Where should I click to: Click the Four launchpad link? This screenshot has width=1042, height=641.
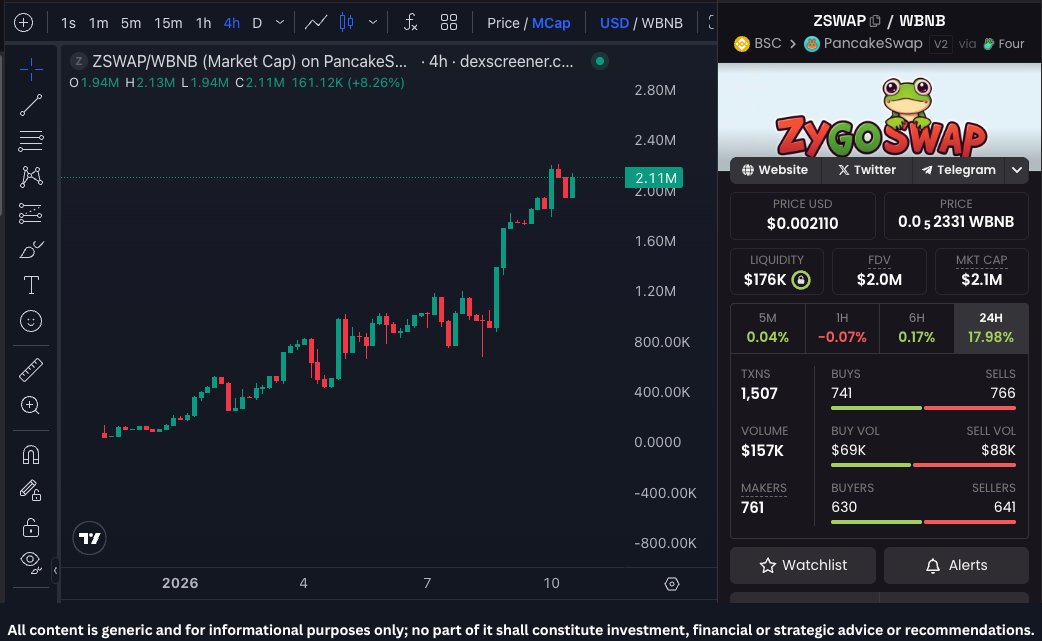click(x=1003, y=44)
